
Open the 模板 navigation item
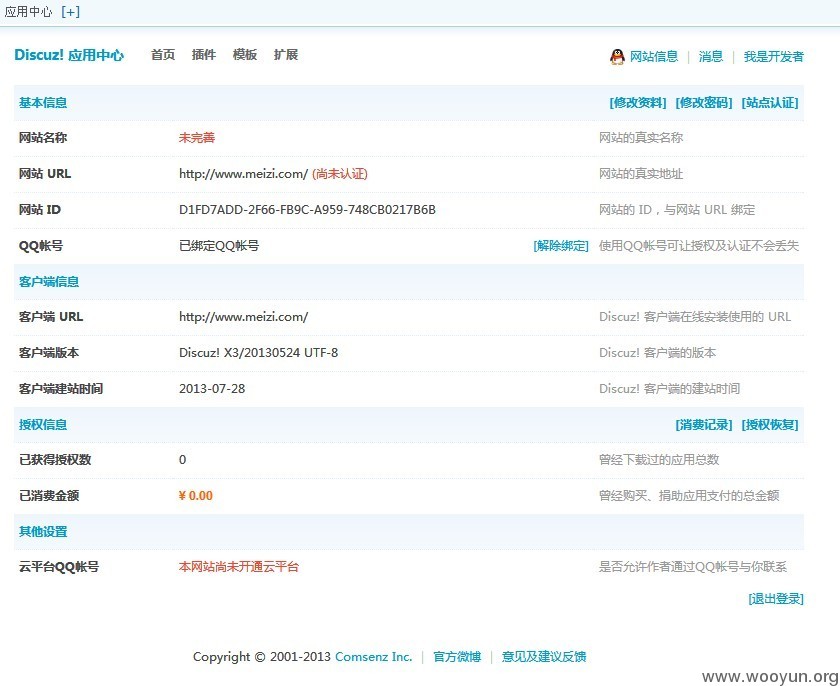(245, 55)
